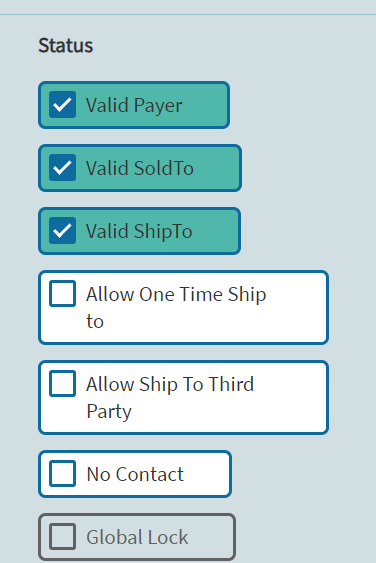Click the checkmark icon next to Valid ShipTo
The width and height of the screenshot is (376, 563).
point(62,231)
